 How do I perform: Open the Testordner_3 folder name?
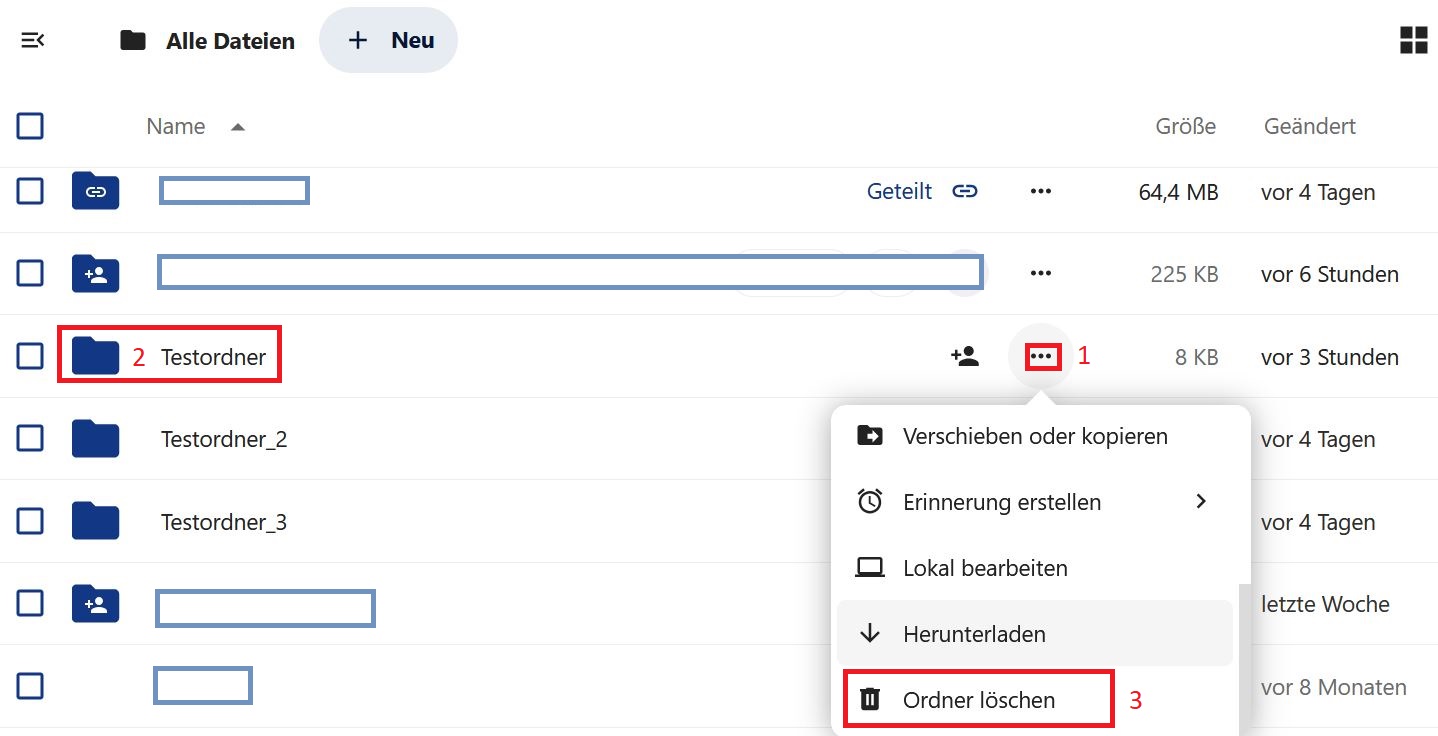point(224,522)
